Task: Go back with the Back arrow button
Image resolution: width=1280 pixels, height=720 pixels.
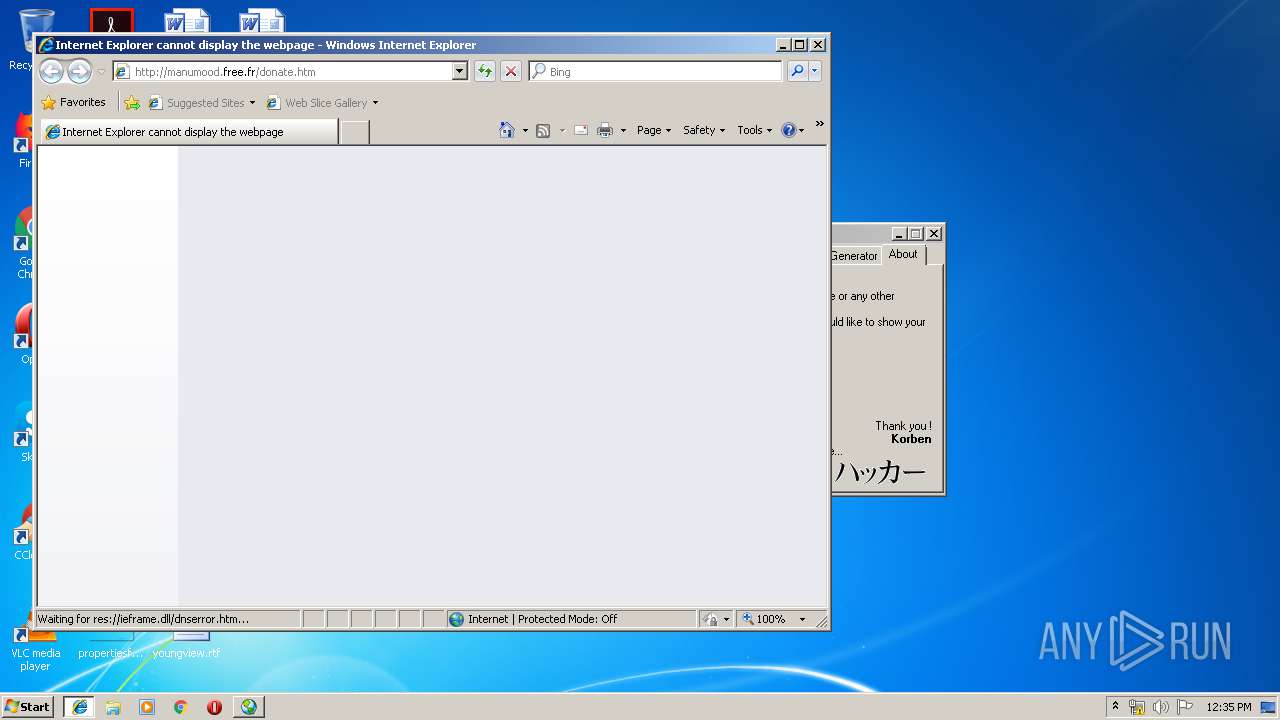Action: [x=51, y=71]
